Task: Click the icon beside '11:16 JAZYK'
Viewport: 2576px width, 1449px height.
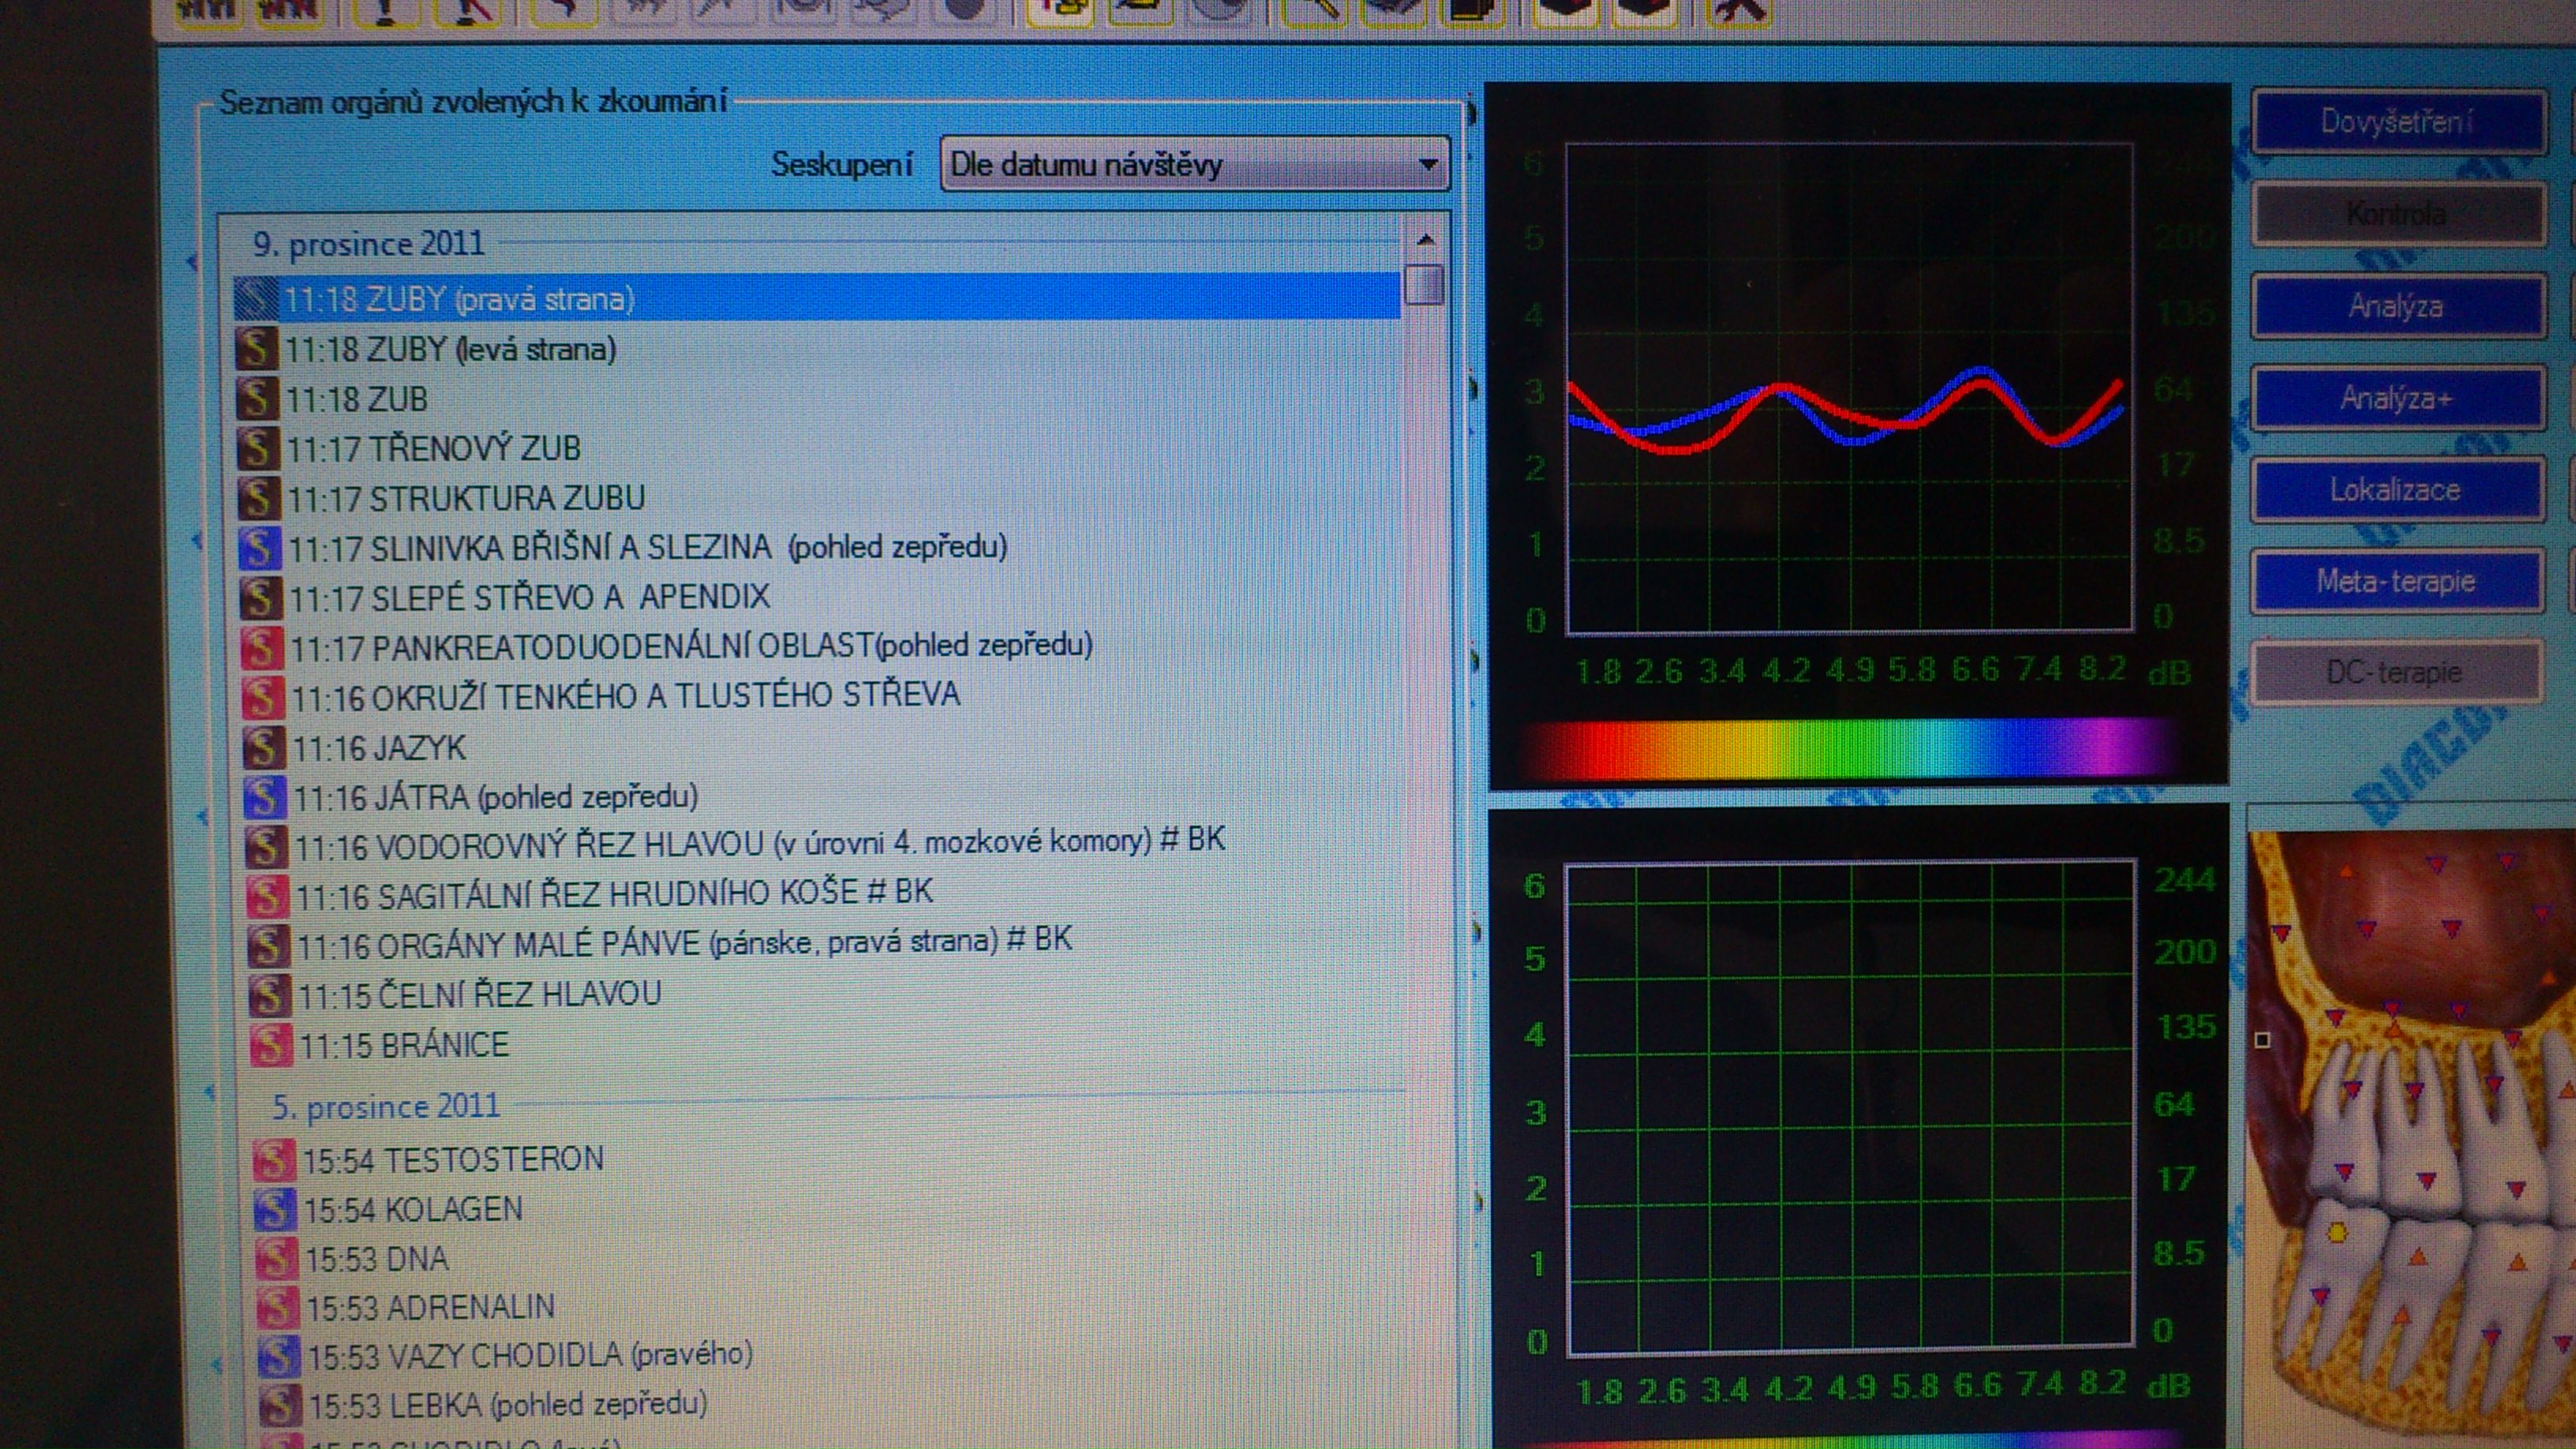Action: click(x=264, y=747)
